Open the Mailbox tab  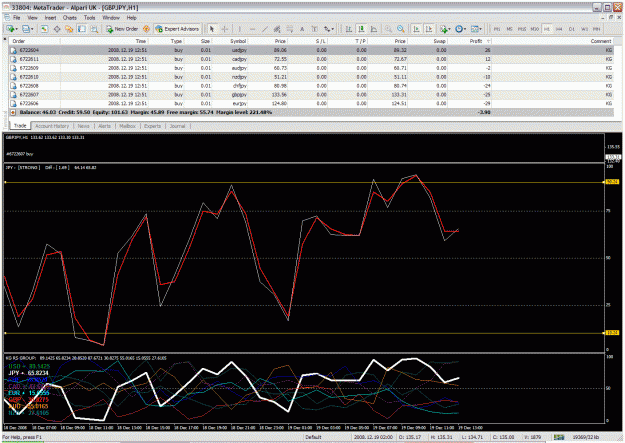click(x=128, y=126)
